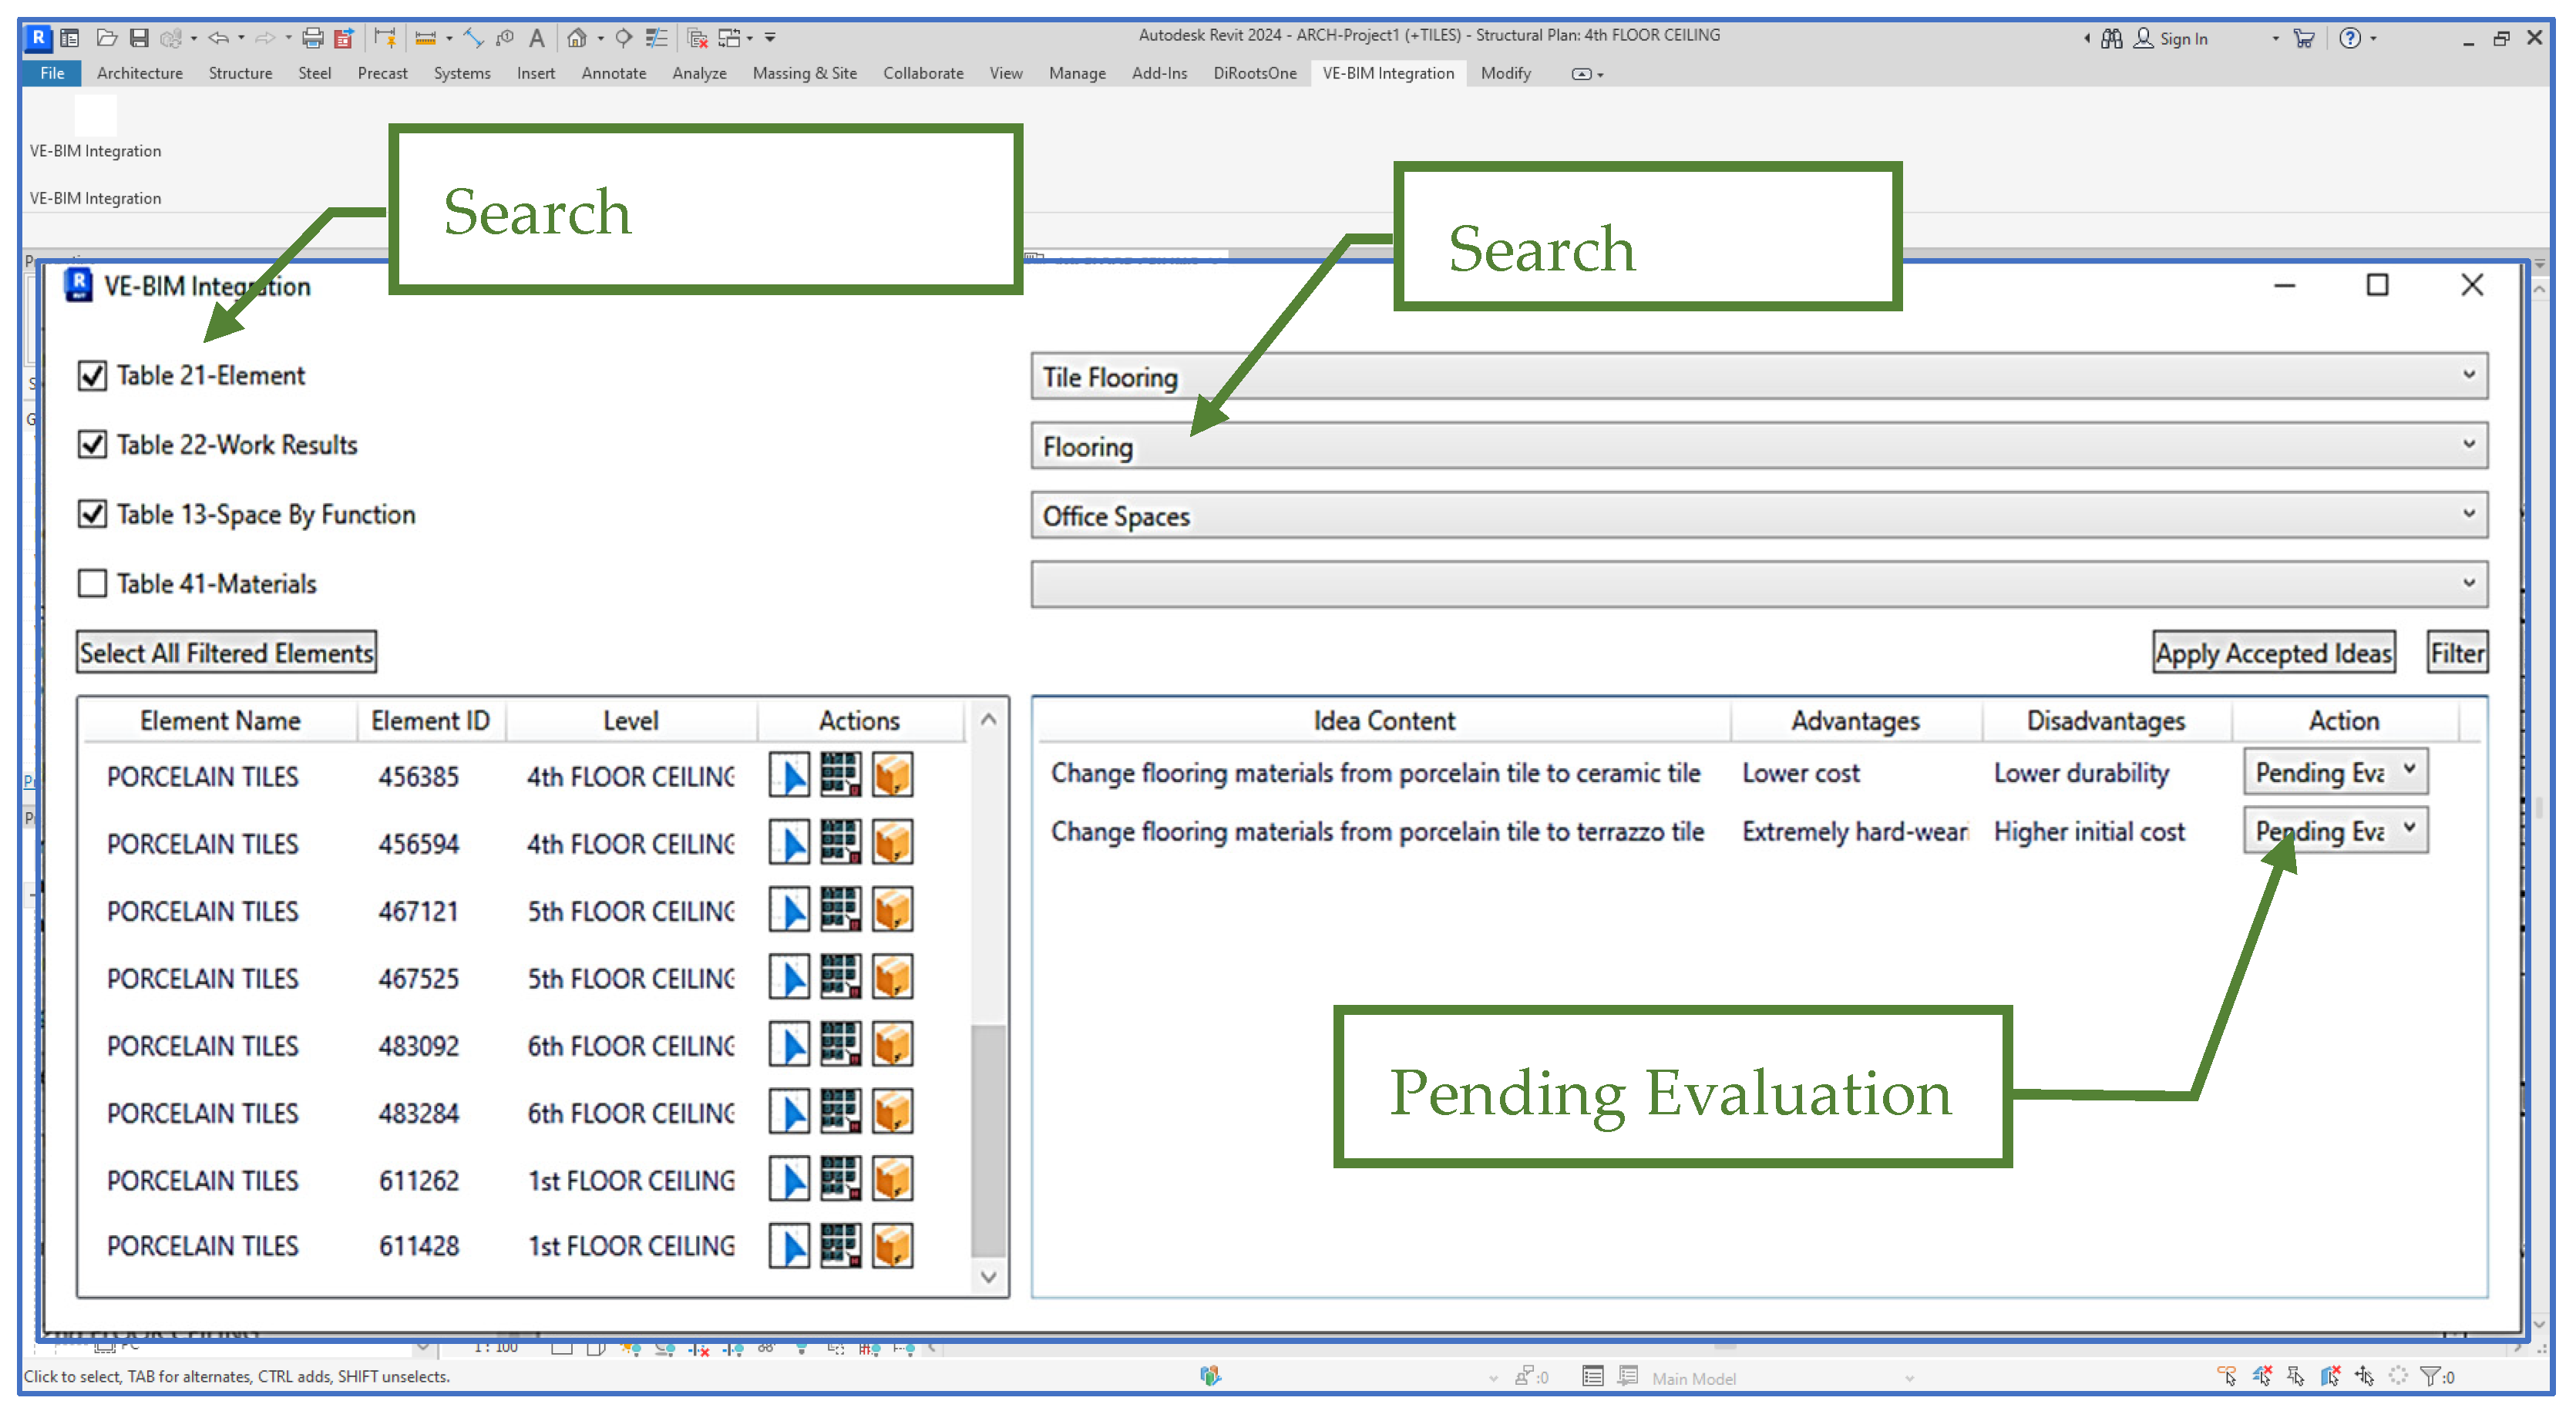Open Pending Evaluation dropdown for terrazzo tile idea

point(2334,830)
